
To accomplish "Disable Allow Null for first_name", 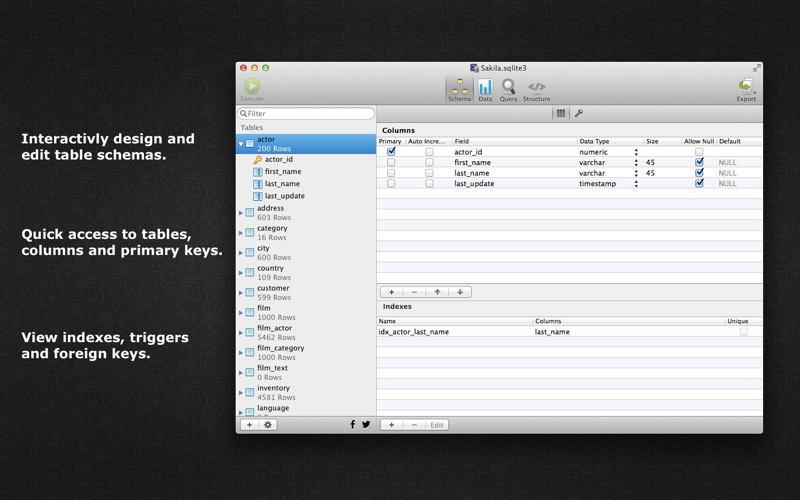I will tap(699, 162).
